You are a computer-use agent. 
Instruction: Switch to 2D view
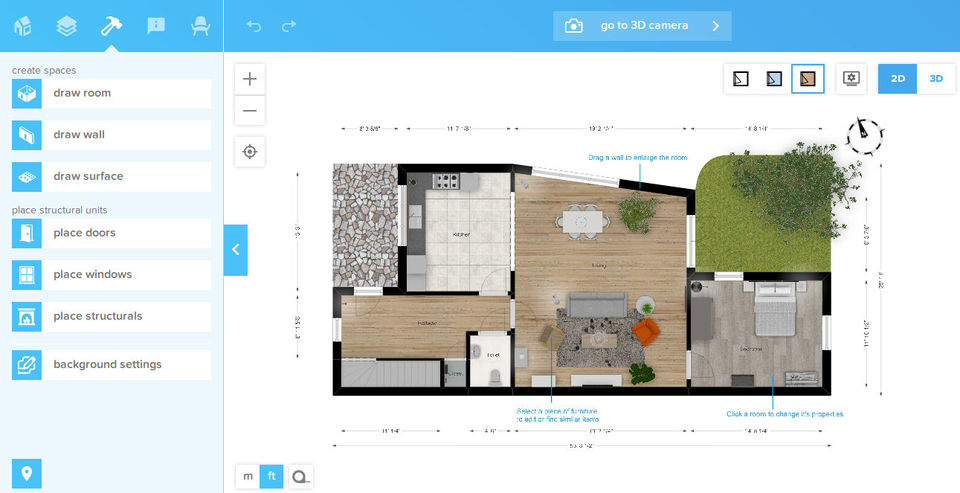point(898,79)
